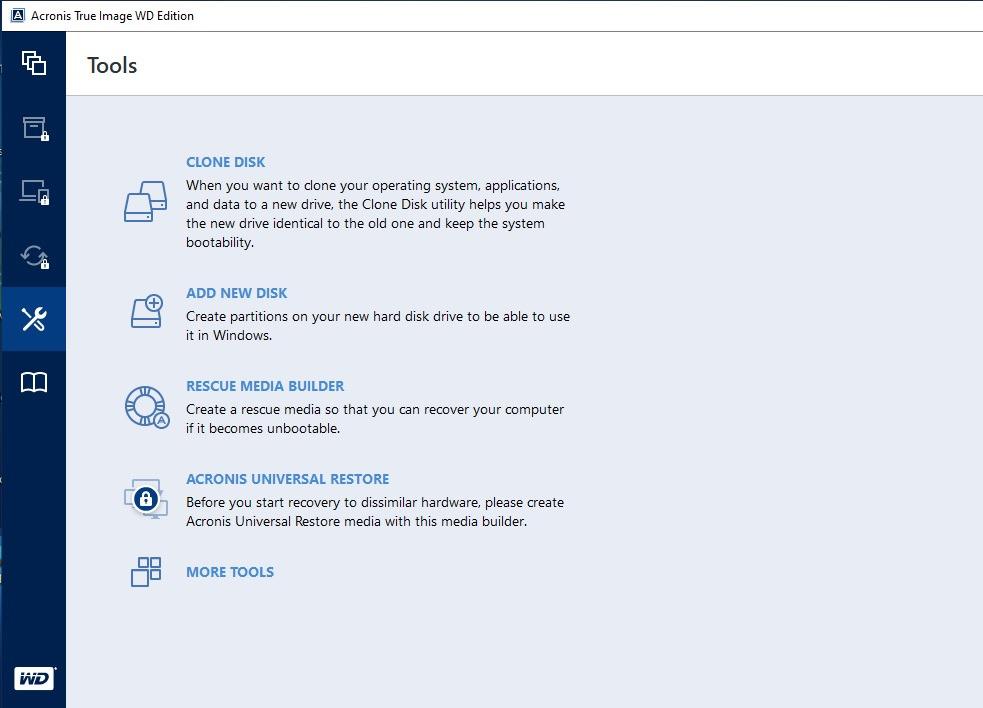
Task: Click the Rescue Media Builder lifebuoy icon
Action: pyautogui.click(x=147, y=407)
